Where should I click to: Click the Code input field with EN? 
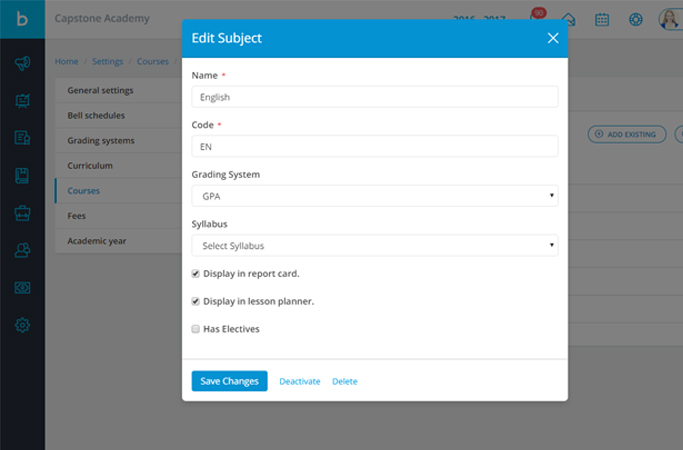pyautogui.click(x=375, y=146)
